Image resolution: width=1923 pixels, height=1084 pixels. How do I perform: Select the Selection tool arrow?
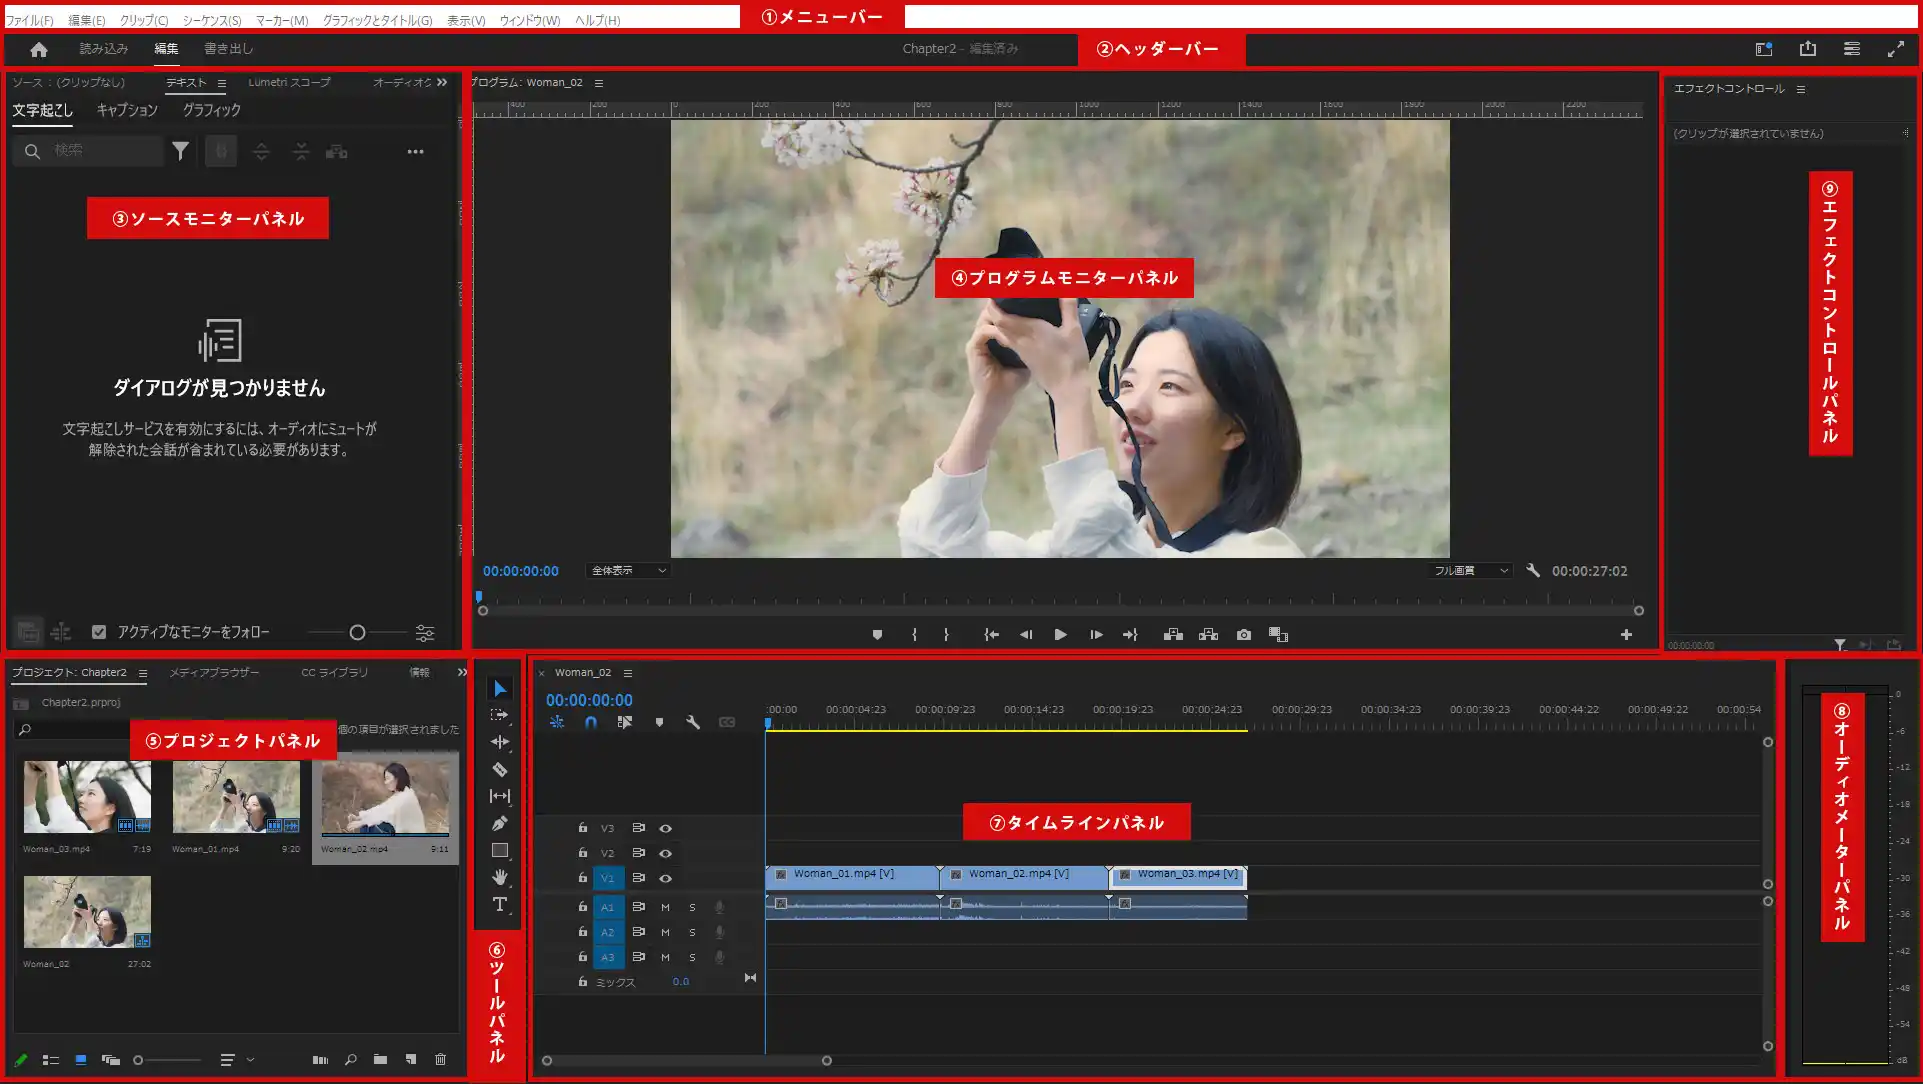point(500,688)
